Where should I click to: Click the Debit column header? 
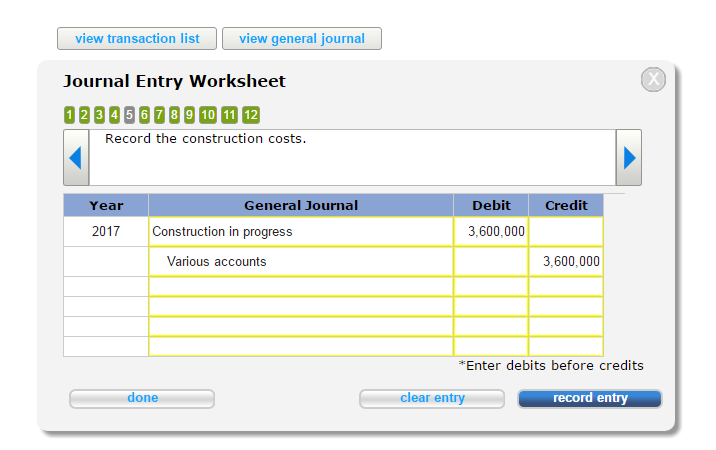point(491,205)
